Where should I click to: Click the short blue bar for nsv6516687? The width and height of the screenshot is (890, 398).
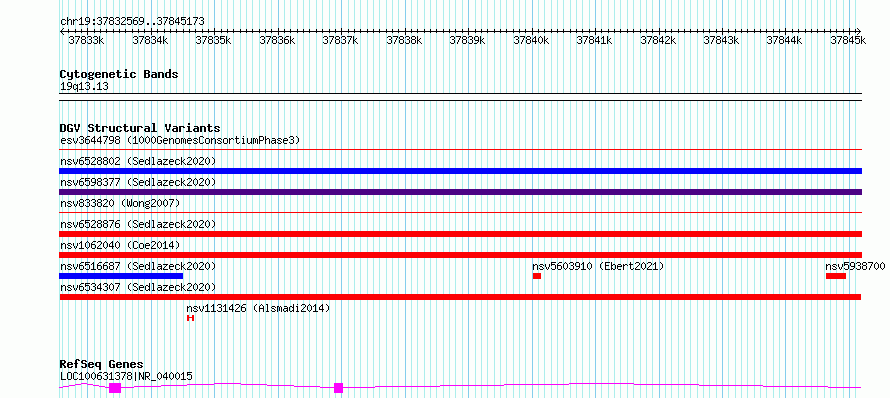(x=121, y=276)
